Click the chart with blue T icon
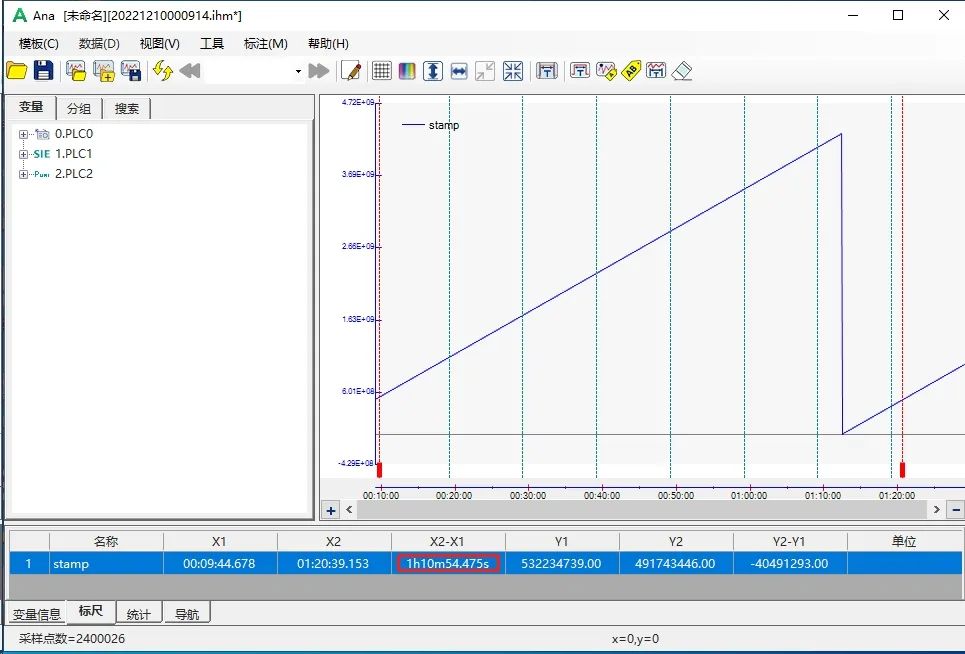The height and width of the screenshot is (654, 965). pos(656,70)
